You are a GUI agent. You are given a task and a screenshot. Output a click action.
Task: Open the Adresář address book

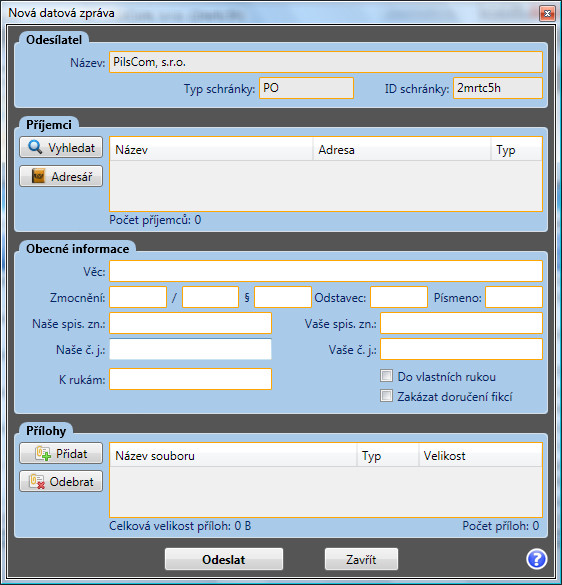(x=61, y=176)
